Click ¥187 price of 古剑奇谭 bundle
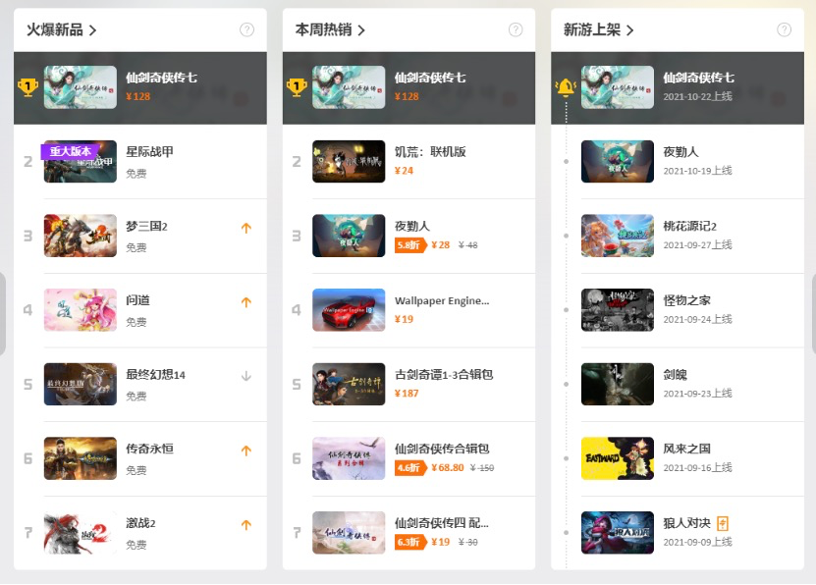Screen dimensions: 816x585 click(x=406, y=393)
